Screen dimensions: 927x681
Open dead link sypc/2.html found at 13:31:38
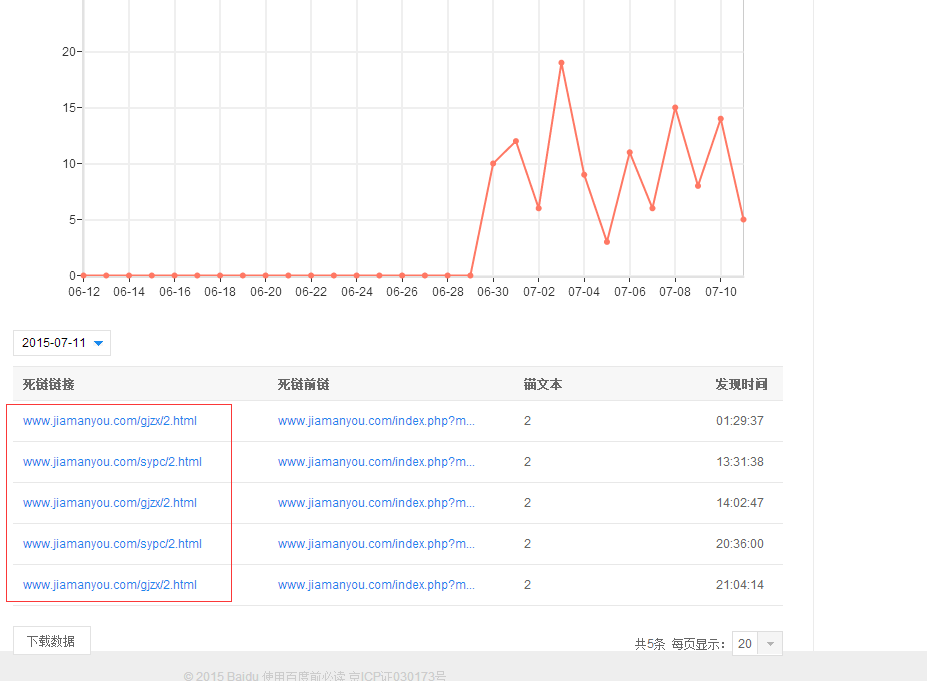pos(112,462)
